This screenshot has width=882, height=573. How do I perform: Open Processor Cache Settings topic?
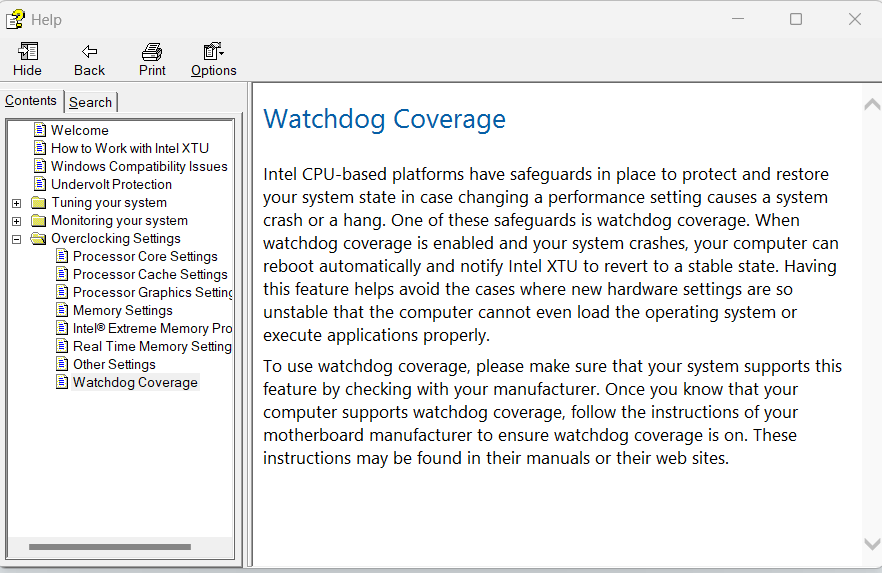click(150, 274)
